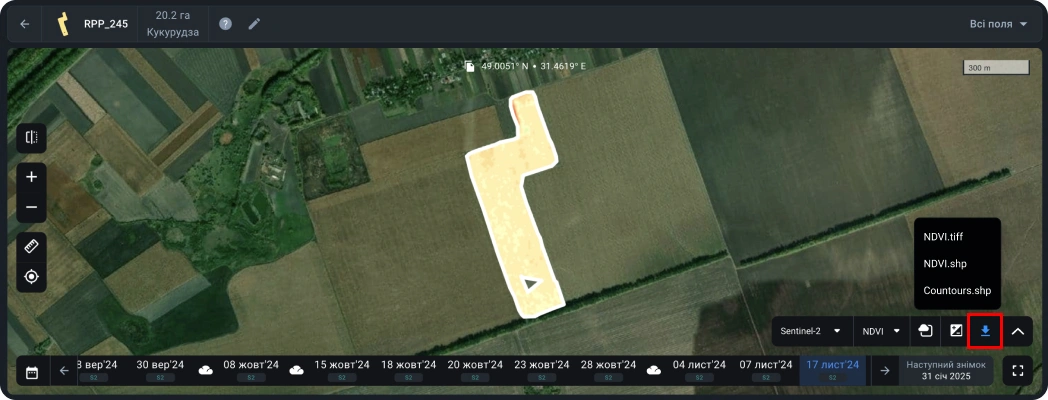Zoom out with the minus button
The image size is (1048, 400).
31,207
